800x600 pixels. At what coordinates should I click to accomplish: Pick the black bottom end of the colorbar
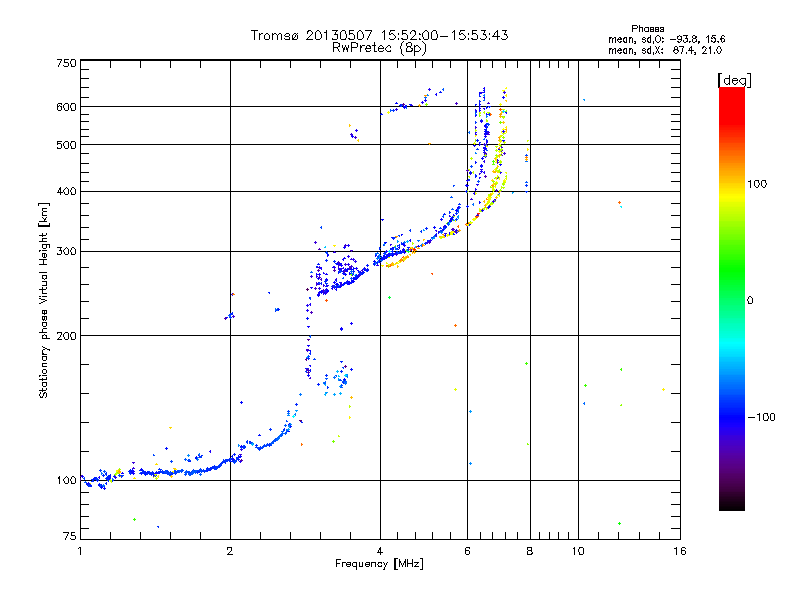pyautogui.click(x=732, y=504)
